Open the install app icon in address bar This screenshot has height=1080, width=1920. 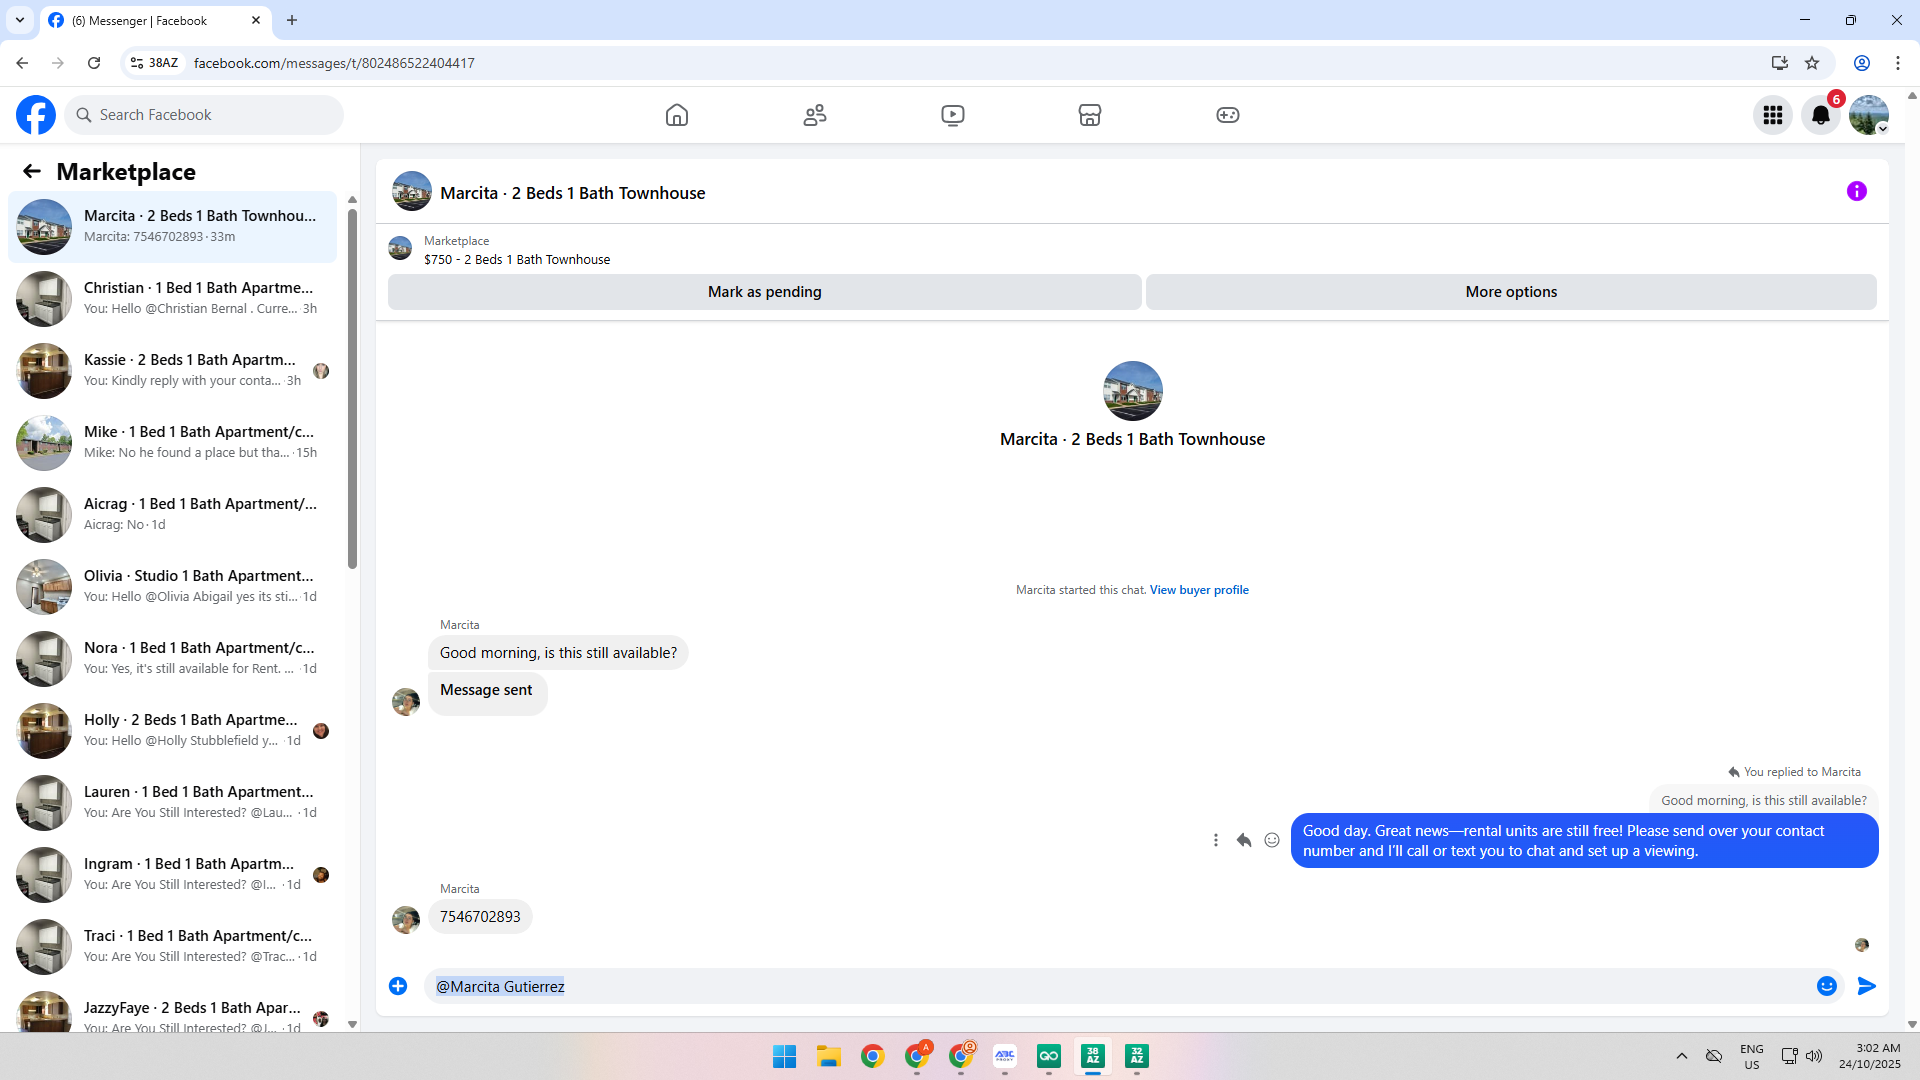click(1779, 63)
